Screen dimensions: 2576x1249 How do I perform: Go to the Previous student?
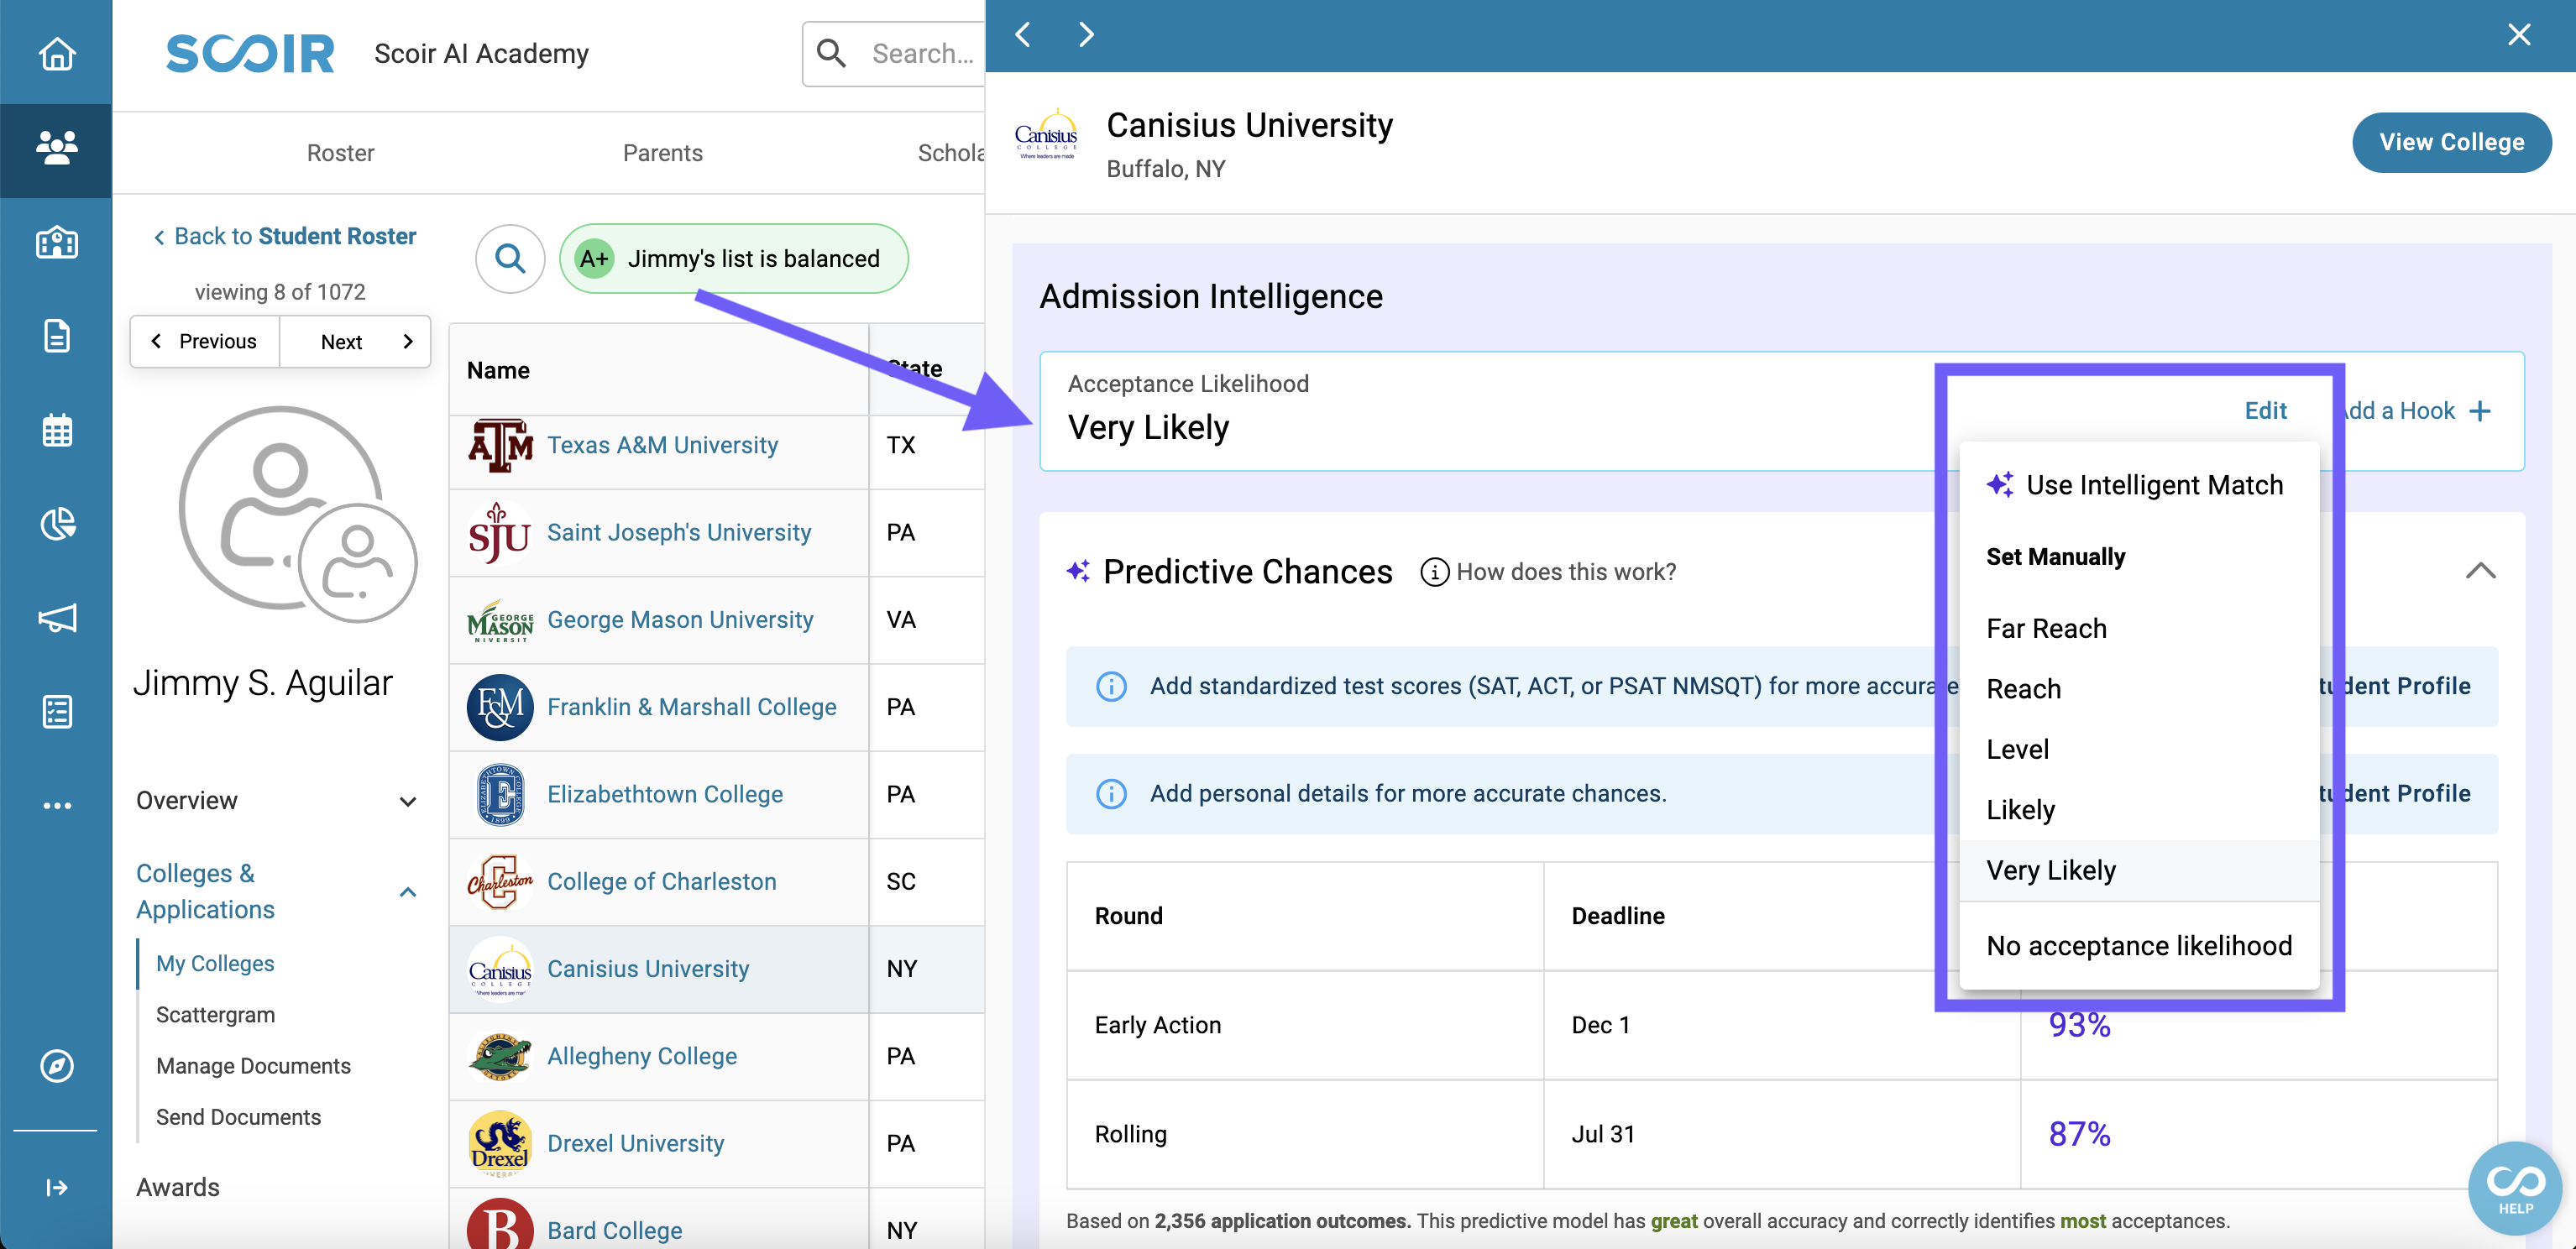tap(205, 342)
